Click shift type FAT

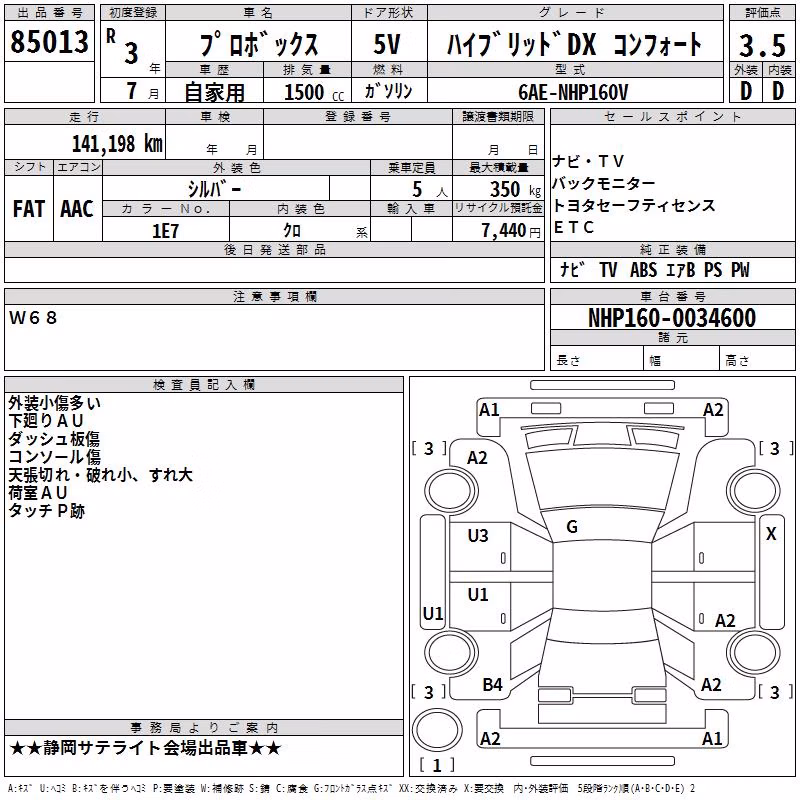29,209
